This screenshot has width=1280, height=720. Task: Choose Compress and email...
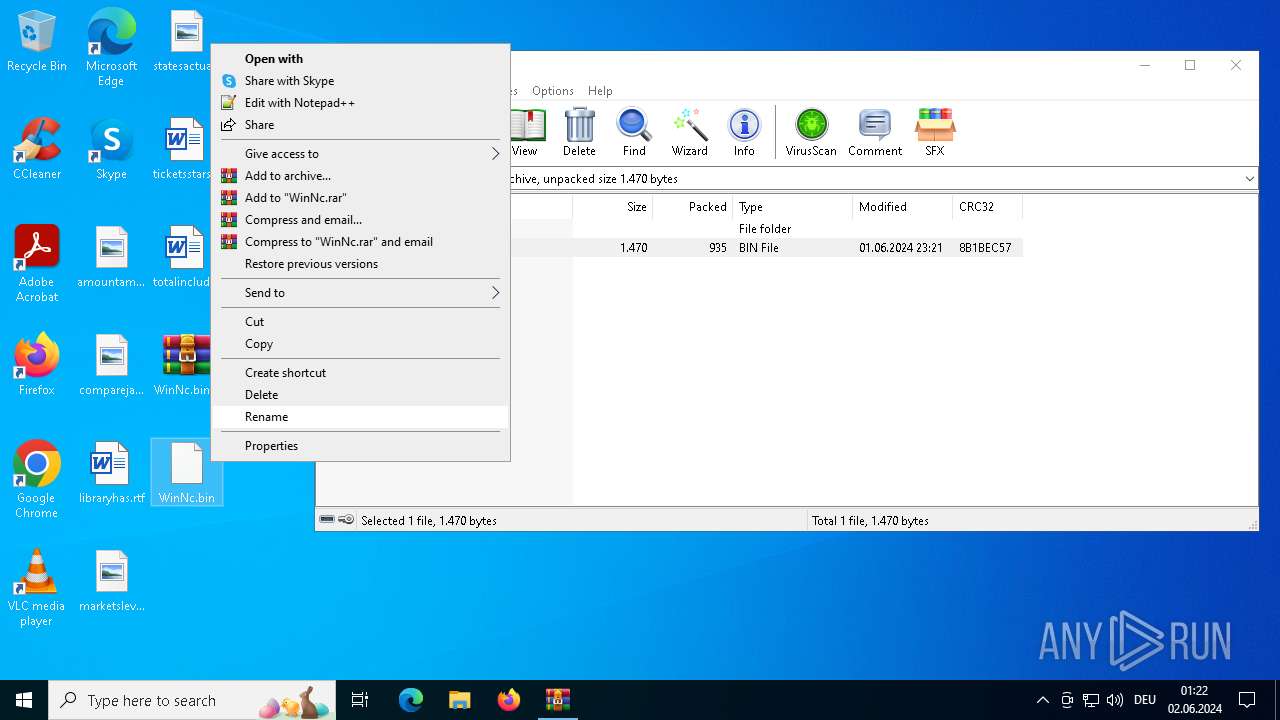(x=360, y=220)
